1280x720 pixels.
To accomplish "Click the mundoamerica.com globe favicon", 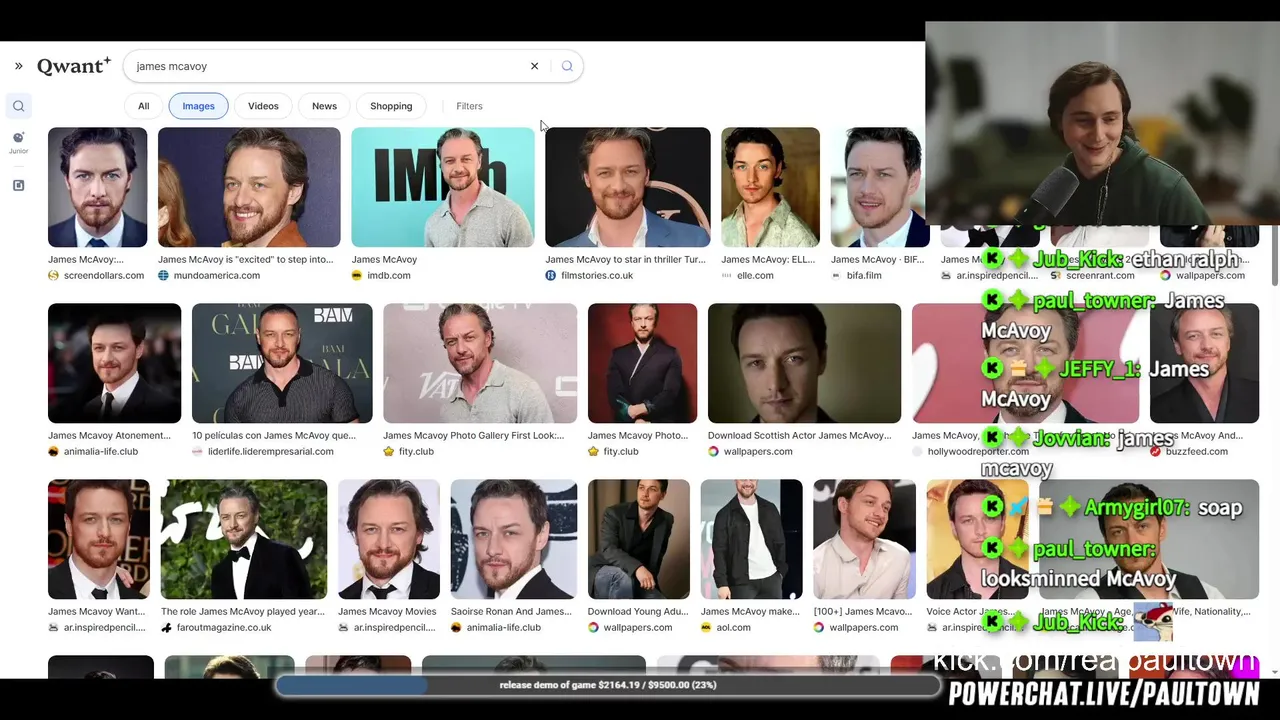I will (164, 276).
